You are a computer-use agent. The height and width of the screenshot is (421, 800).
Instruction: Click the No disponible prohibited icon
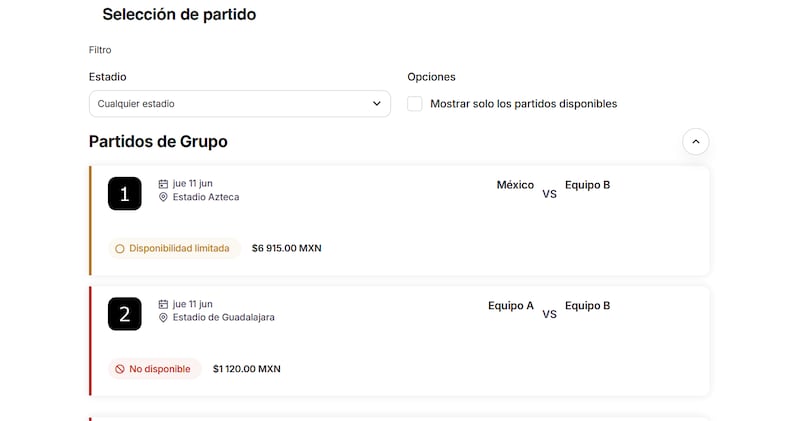point(120,369)
